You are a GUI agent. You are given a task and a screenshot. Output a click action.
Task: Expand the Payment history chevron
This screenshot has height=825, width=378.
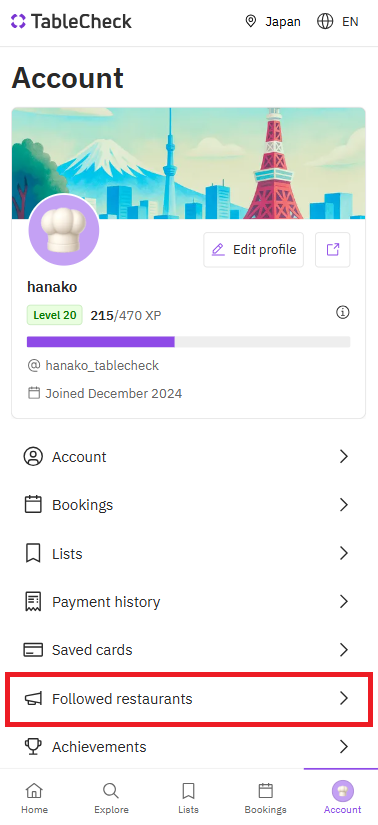tap(344, 601)
